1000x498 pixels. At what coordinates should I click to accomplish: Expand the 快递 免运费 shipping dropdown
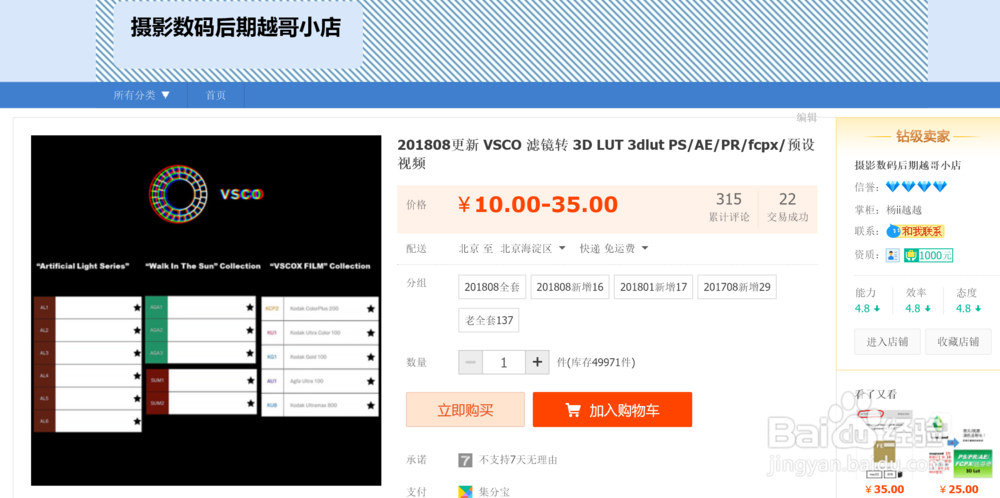pyautogui.click(x=614, y=248)
